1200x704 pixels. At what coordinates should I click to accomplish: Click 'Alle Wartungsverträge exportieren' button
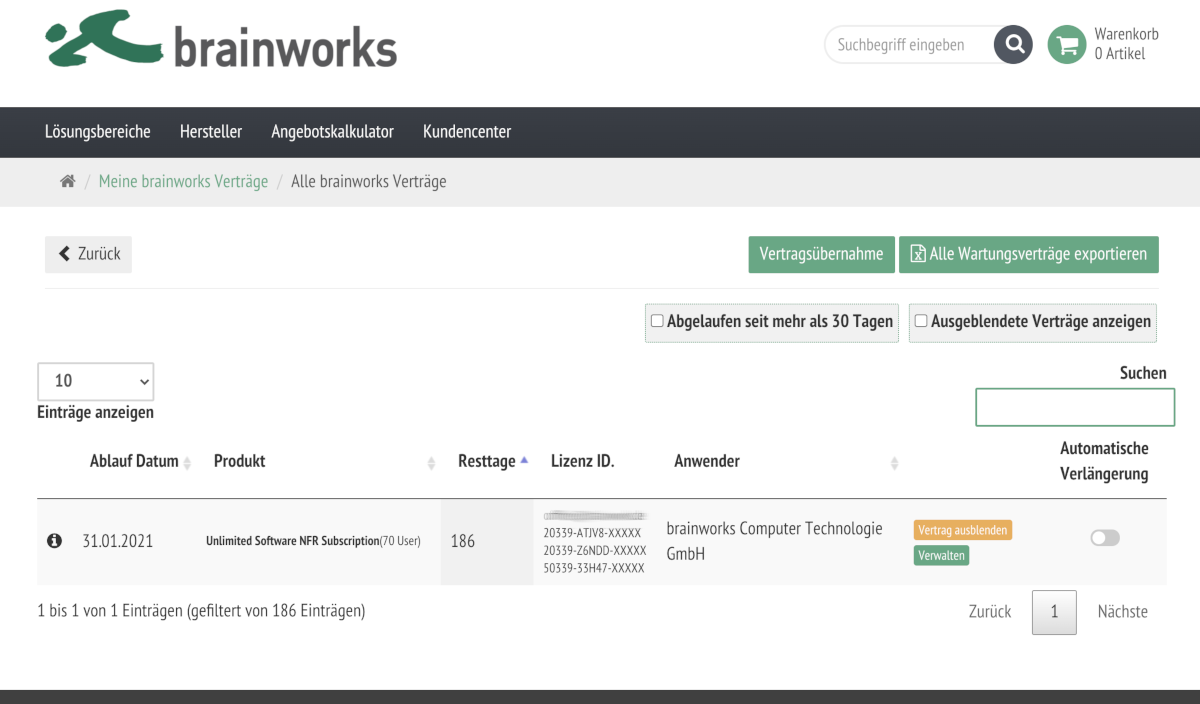coord(1029,254)
